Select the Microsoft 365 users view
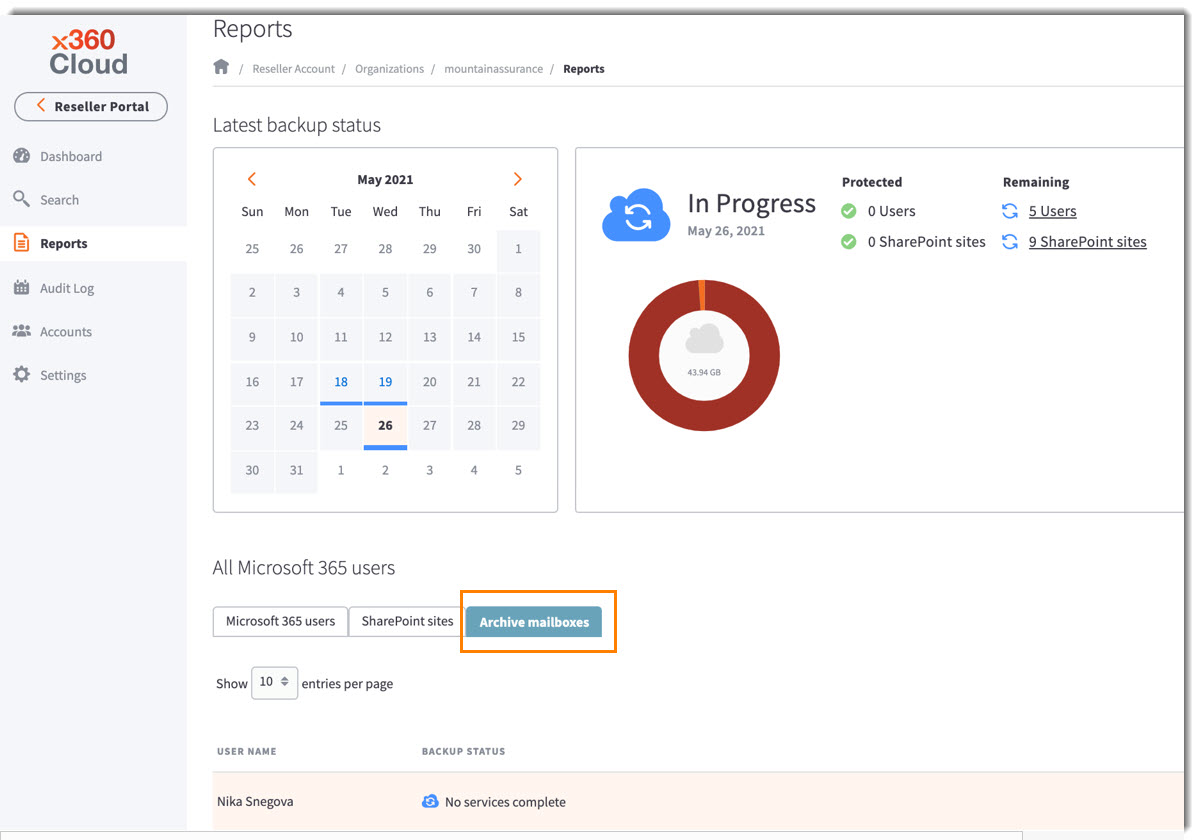 (280, 621)
